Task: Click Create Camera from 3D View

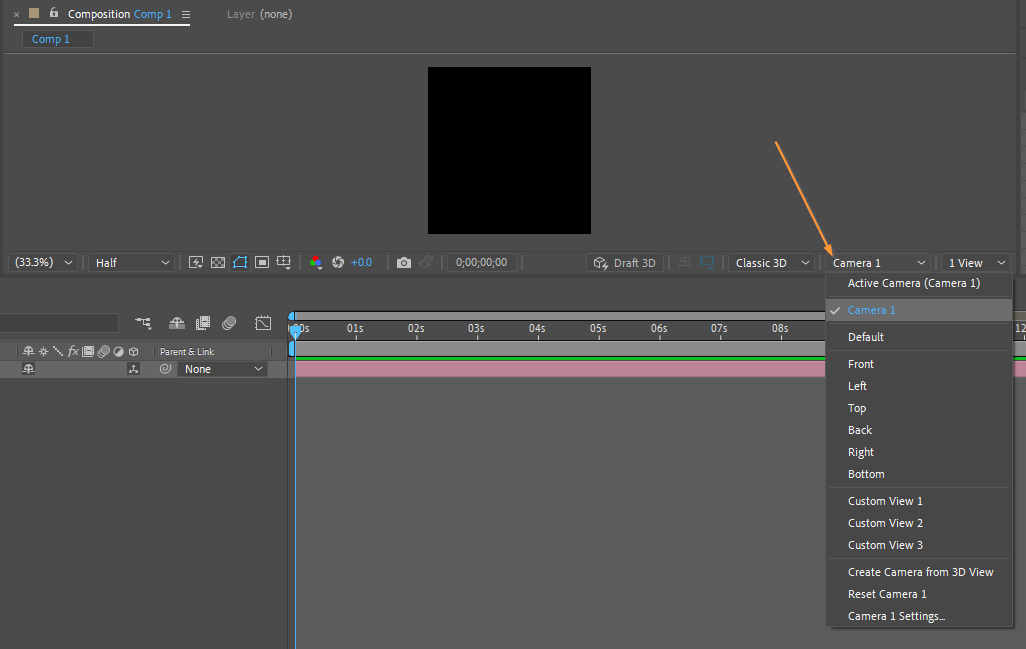Action: (919, 572)
